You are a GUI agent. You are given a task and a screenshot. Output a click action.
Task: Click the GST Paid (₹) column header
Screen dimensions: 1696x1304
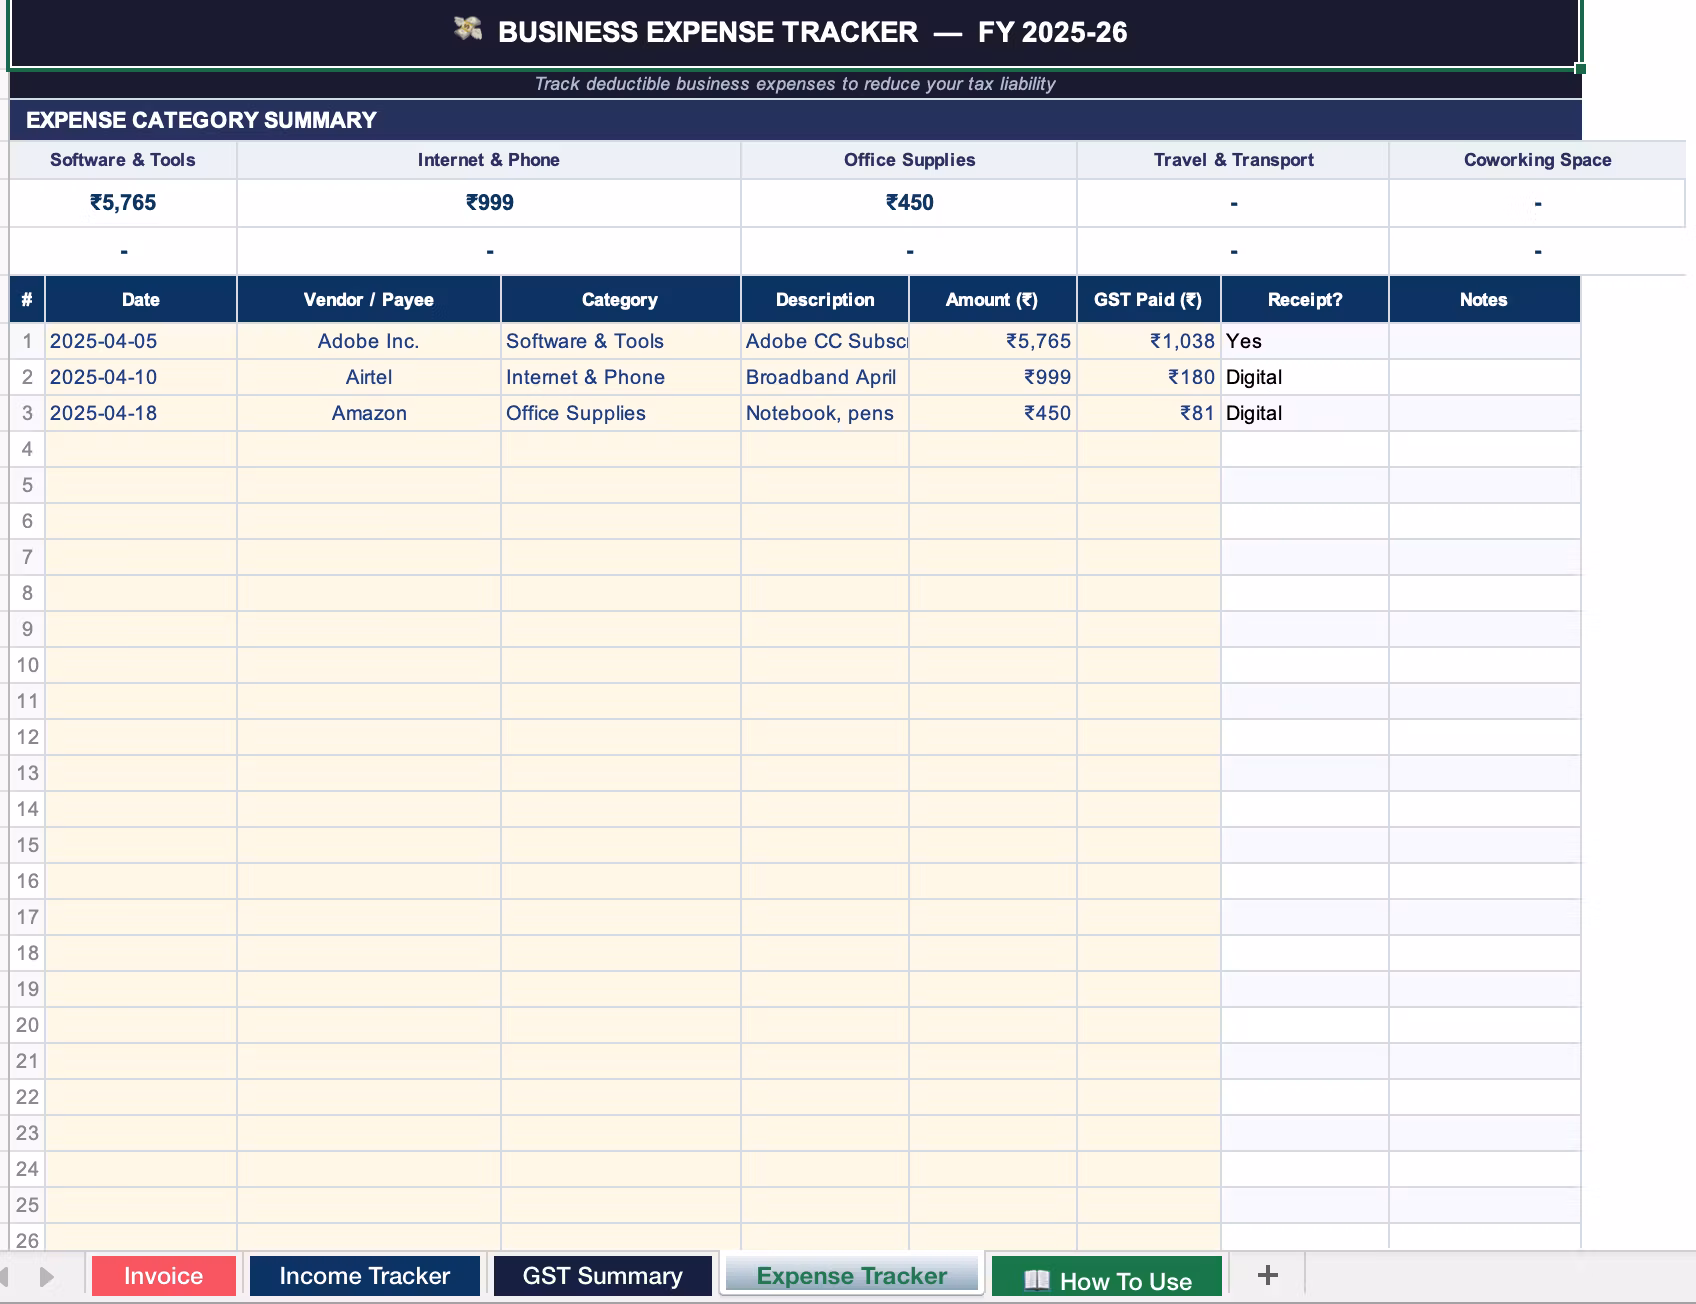click(x=1148, y=300)
